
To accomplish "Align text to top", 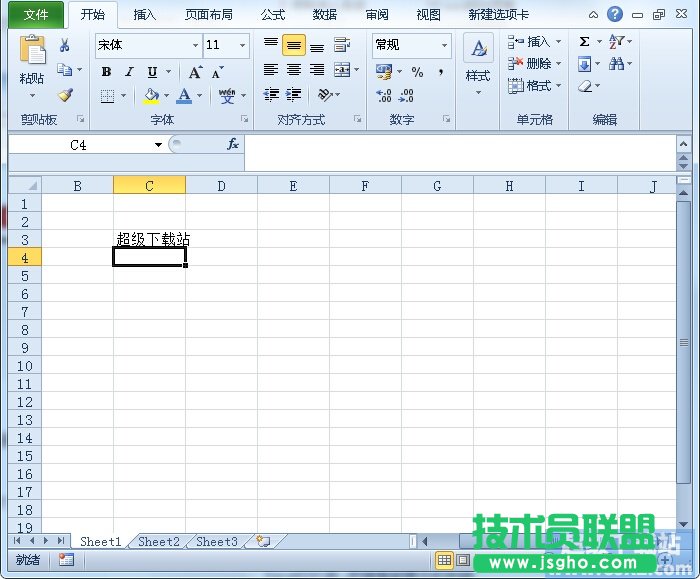I will point(271,45).
